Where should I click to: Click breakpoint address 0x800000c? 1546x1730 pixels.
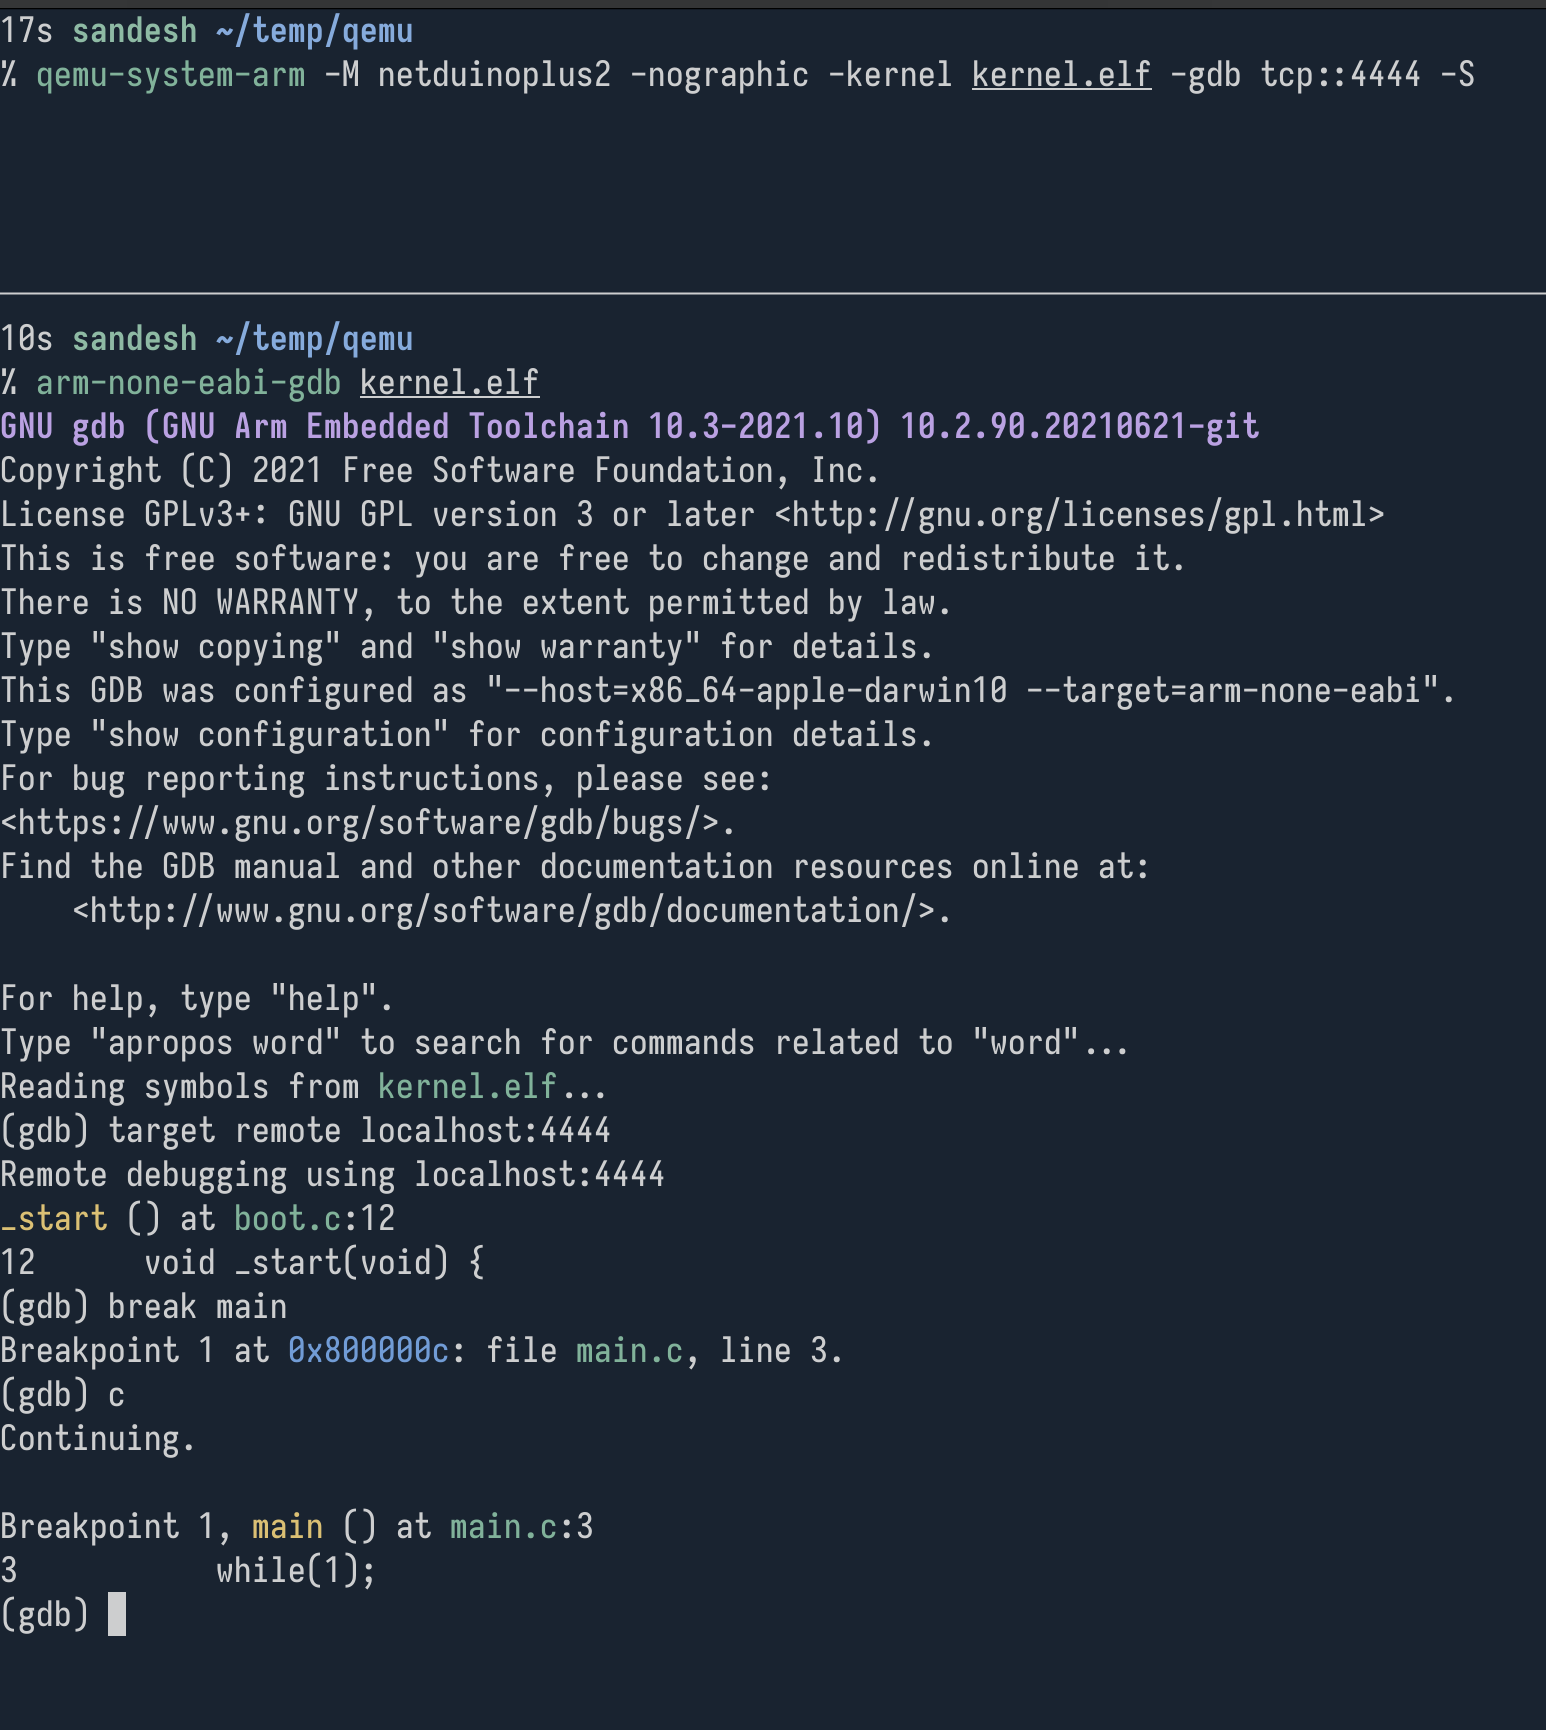[368, 1351]
